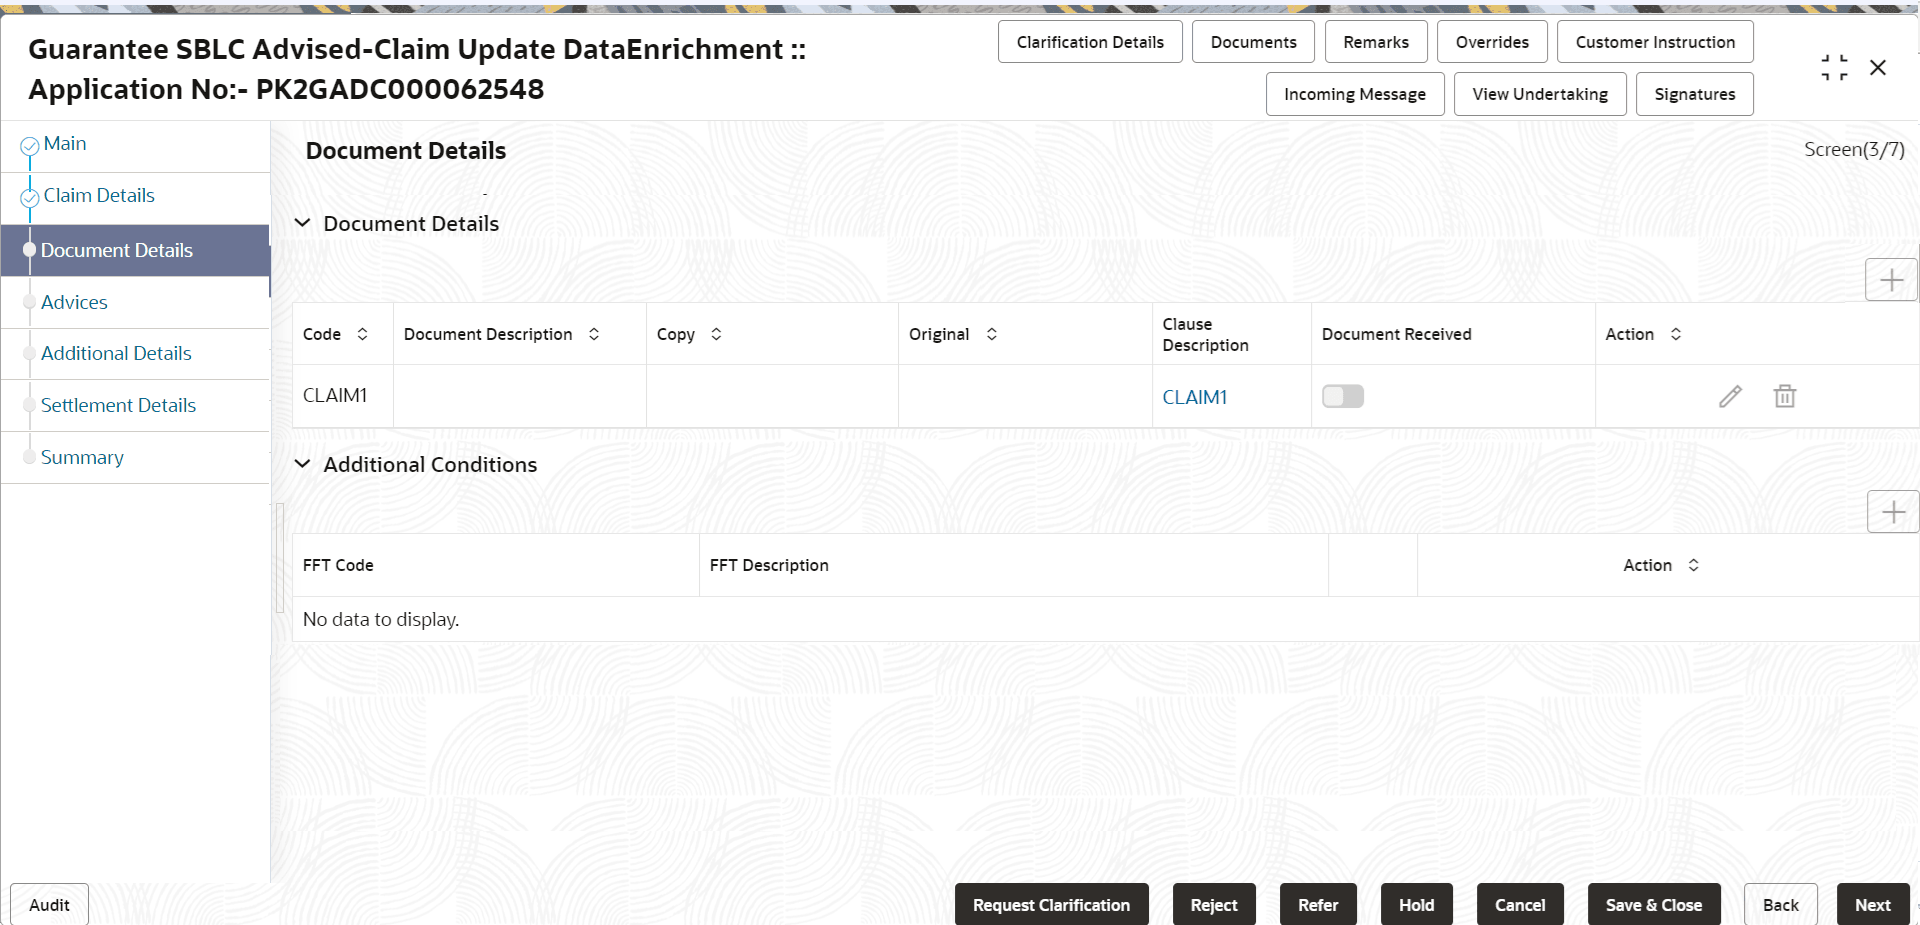Screen dimensions: 1920x925
Task: Open the CLAIM1 clause description link
Action: point(1194,396)
